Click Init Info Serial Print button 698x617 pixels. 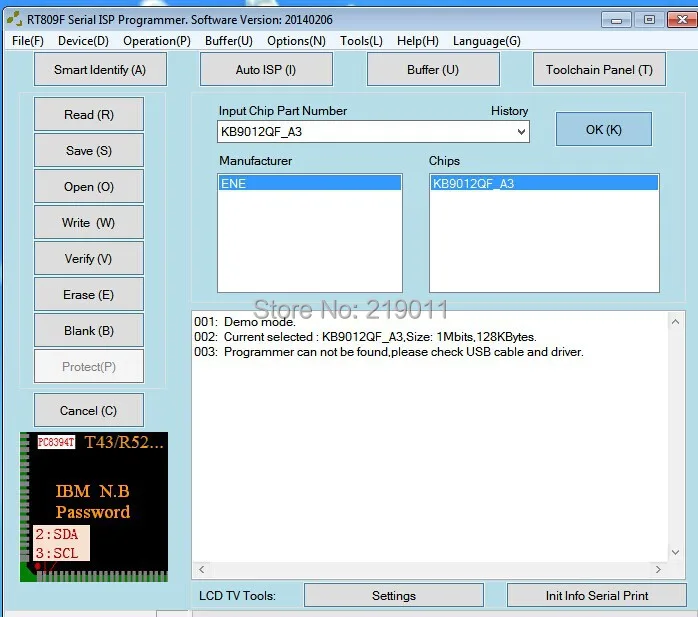click(x=597, y=595)
